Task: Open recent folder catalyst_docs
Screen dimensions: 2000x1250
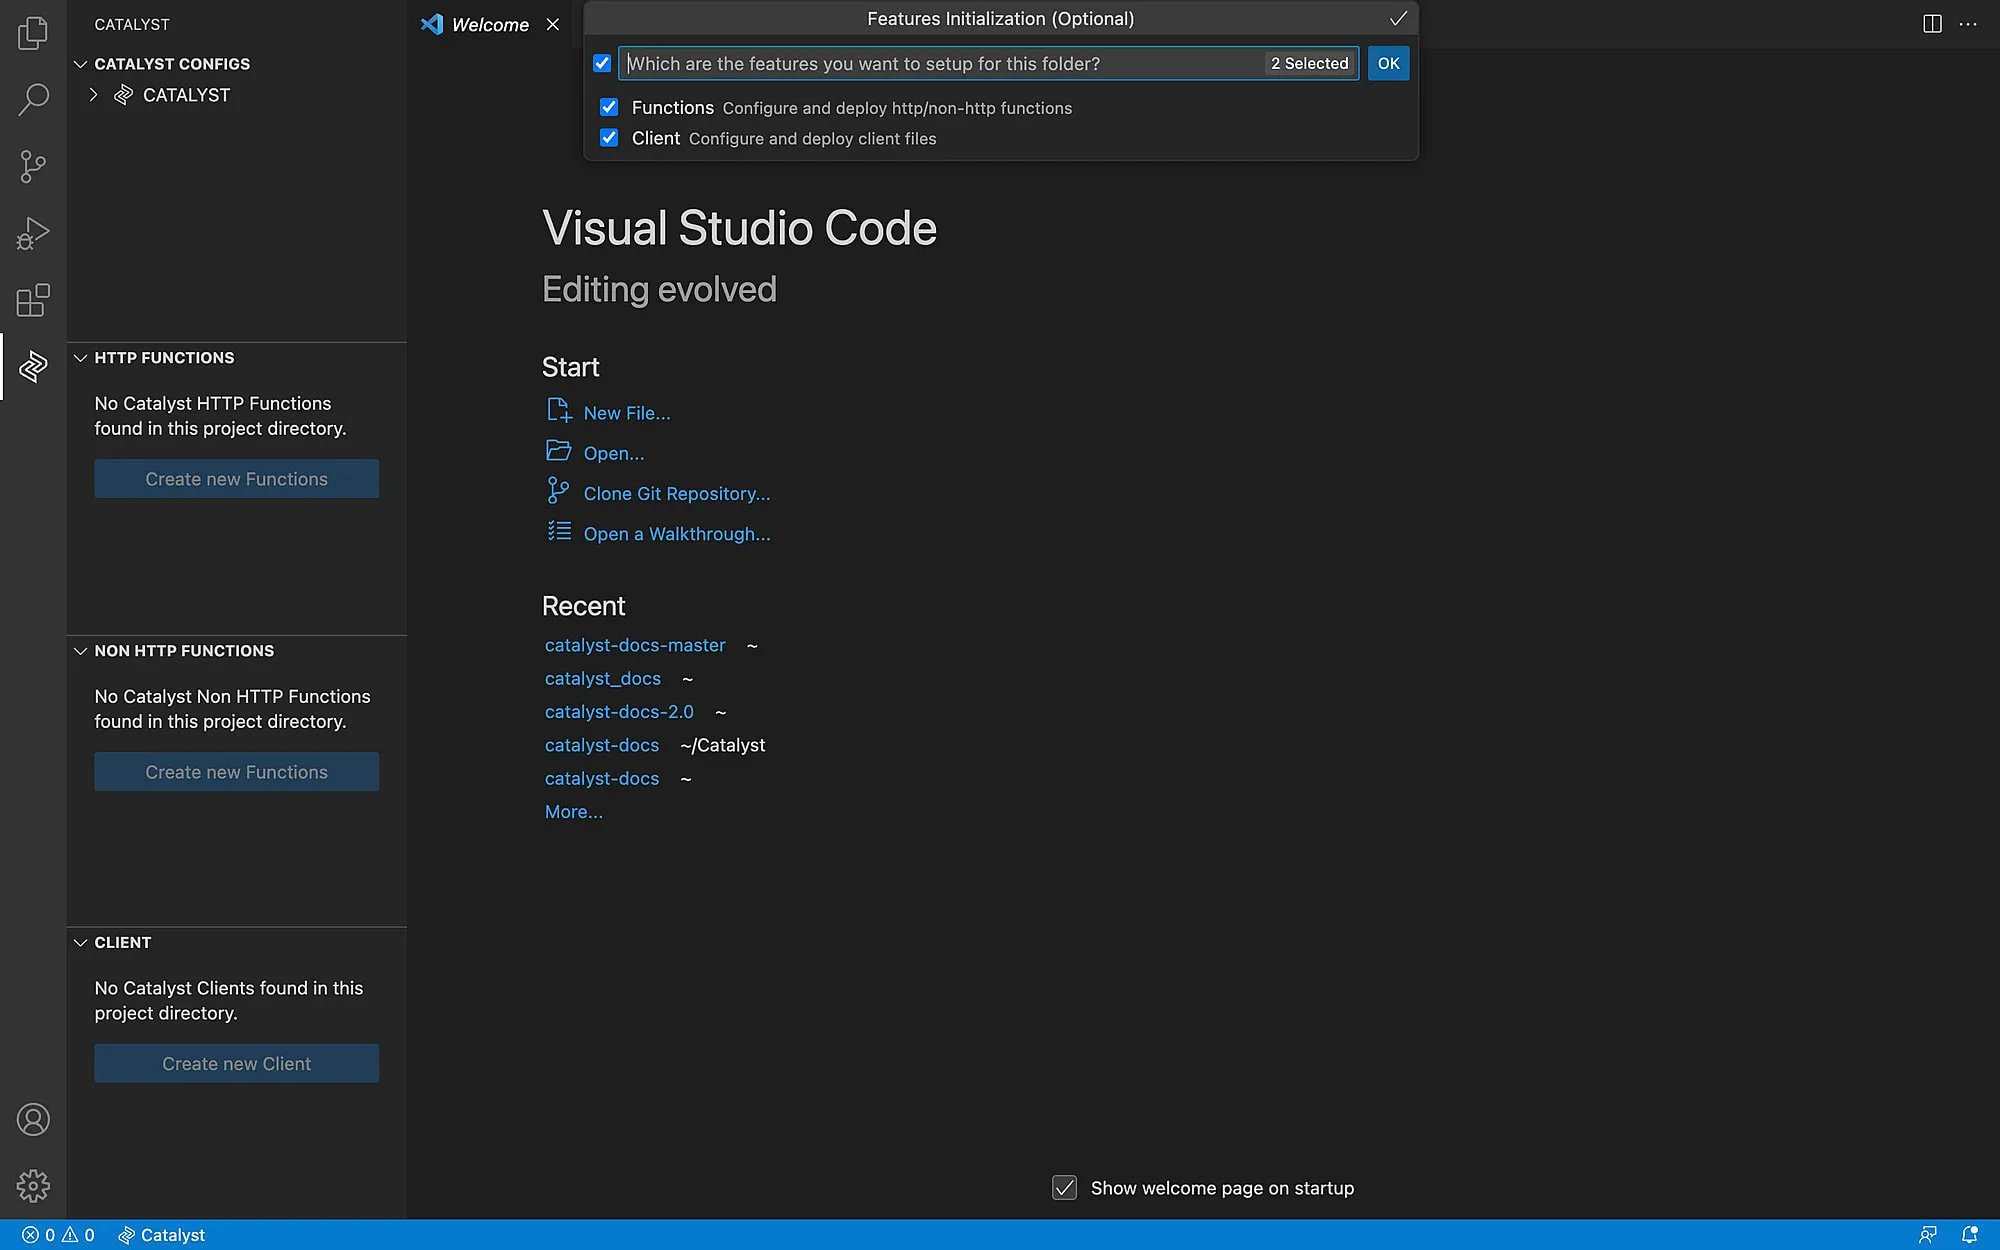Action: (x=603, y=678)
